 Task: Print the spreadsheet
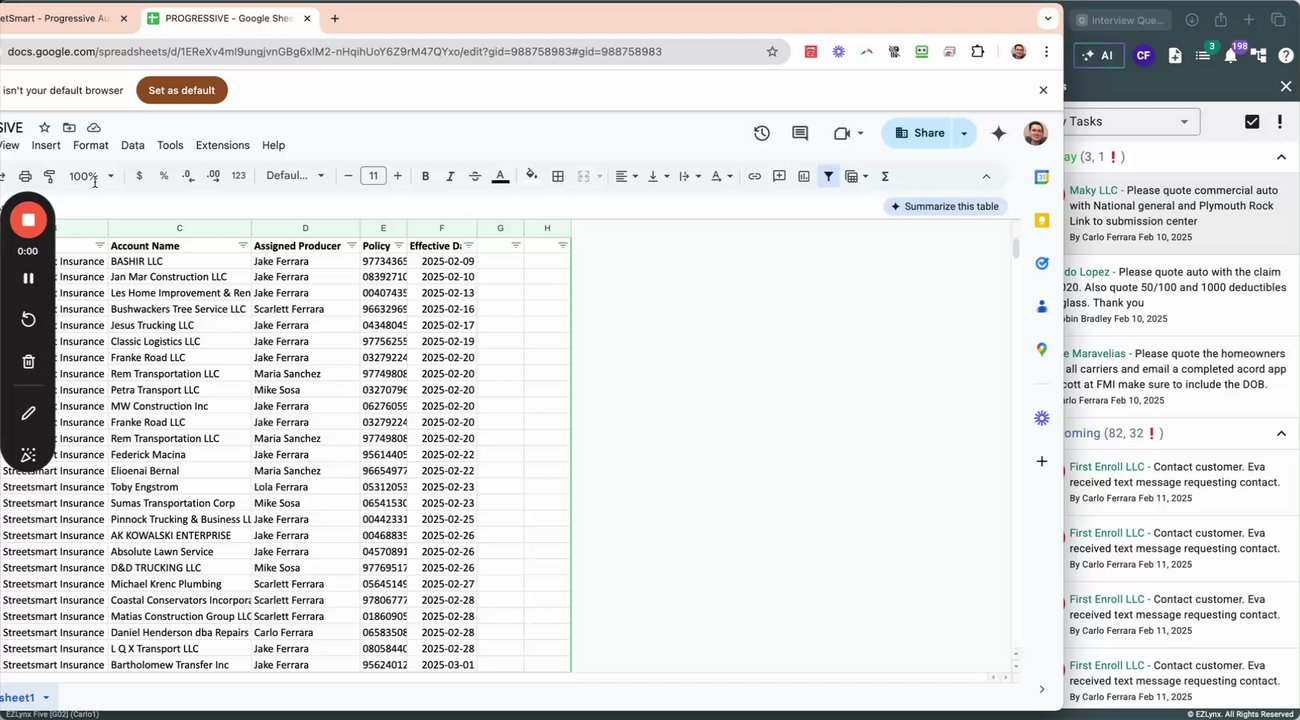pyautogui.click(x=26, y=176)
